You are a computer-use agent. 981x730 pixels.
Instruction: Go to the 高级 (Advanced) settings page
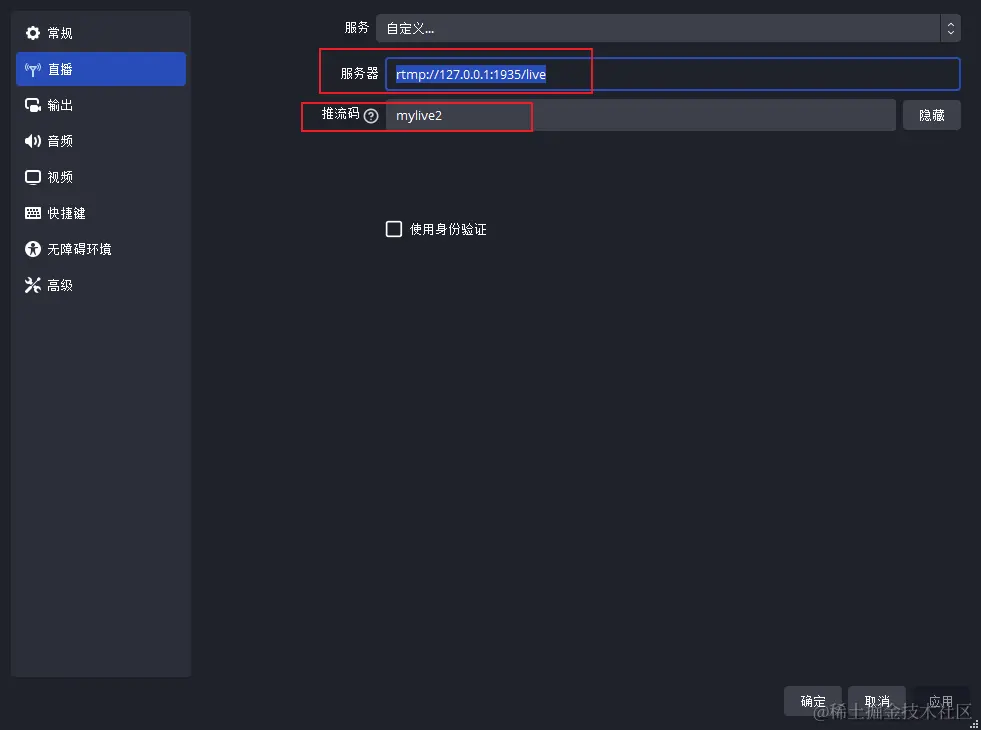tap(101, 285)
